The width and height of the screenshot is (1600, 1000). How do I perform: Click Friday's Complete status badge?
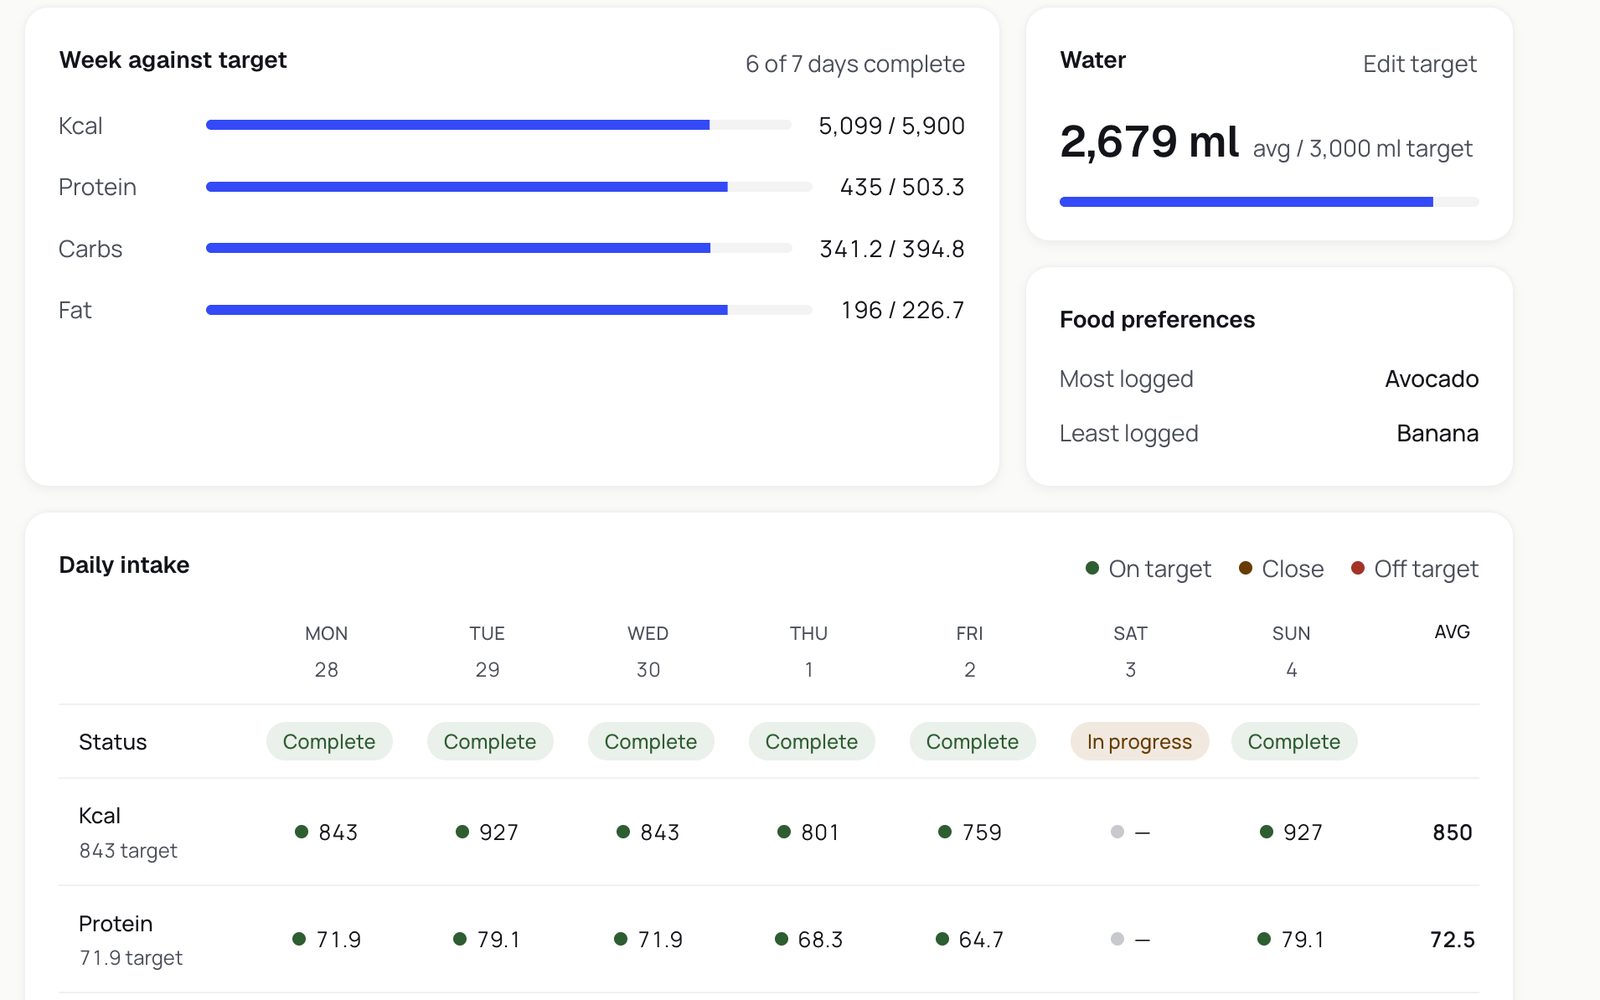coord(973,742)
